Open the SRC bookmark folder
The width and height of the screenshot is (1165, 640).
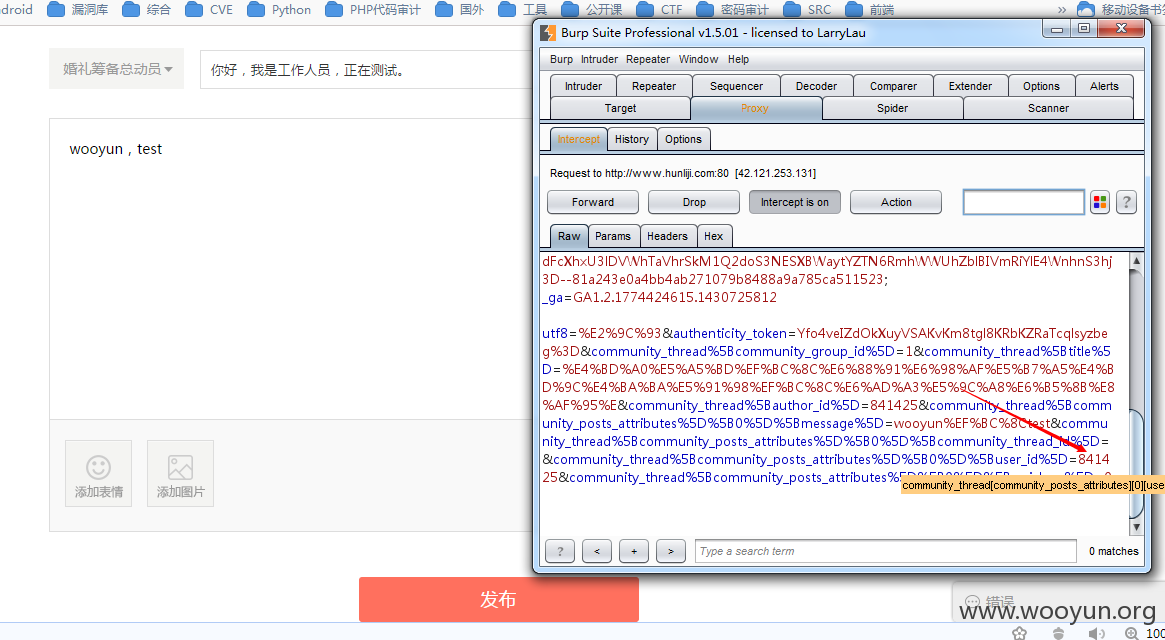click(x=808, y=10)
